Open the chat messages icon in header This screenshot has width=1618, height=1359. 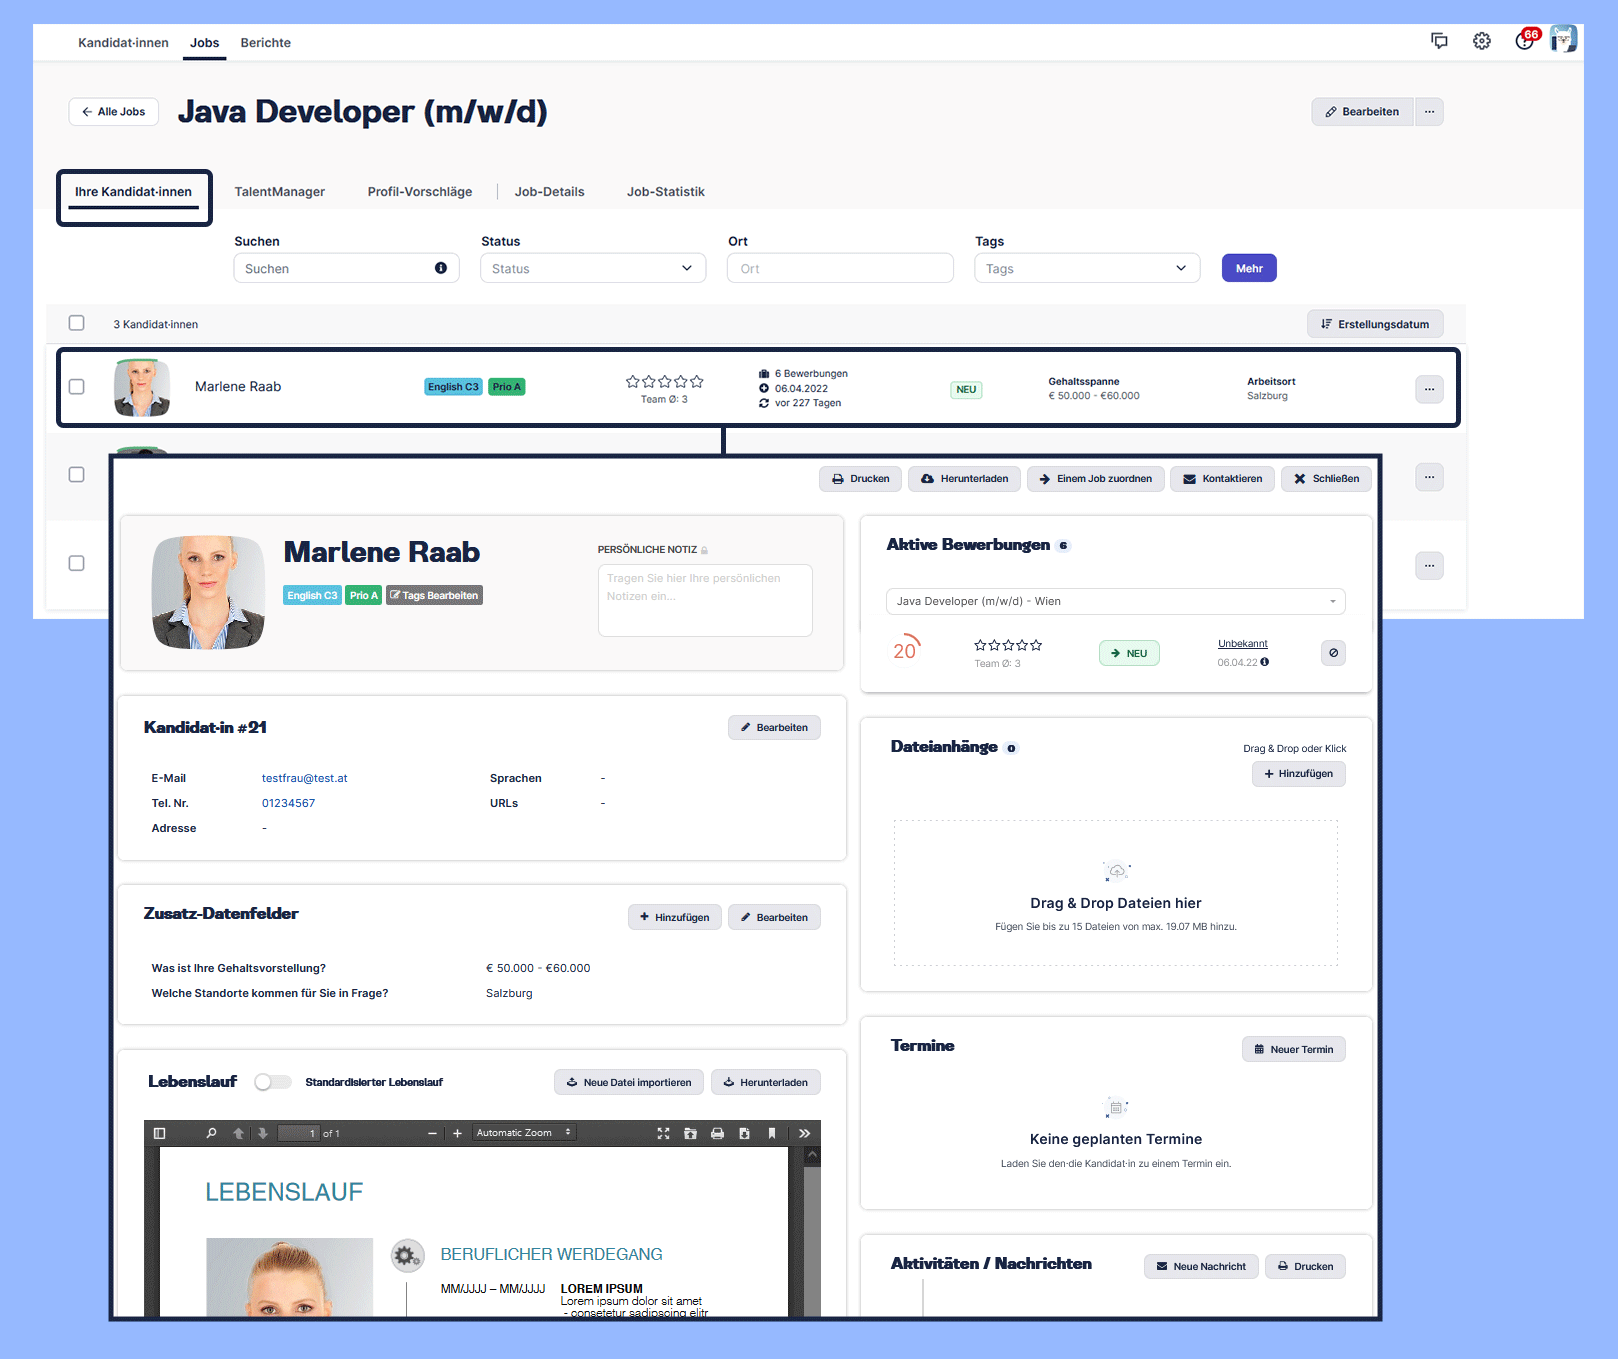1439,41
